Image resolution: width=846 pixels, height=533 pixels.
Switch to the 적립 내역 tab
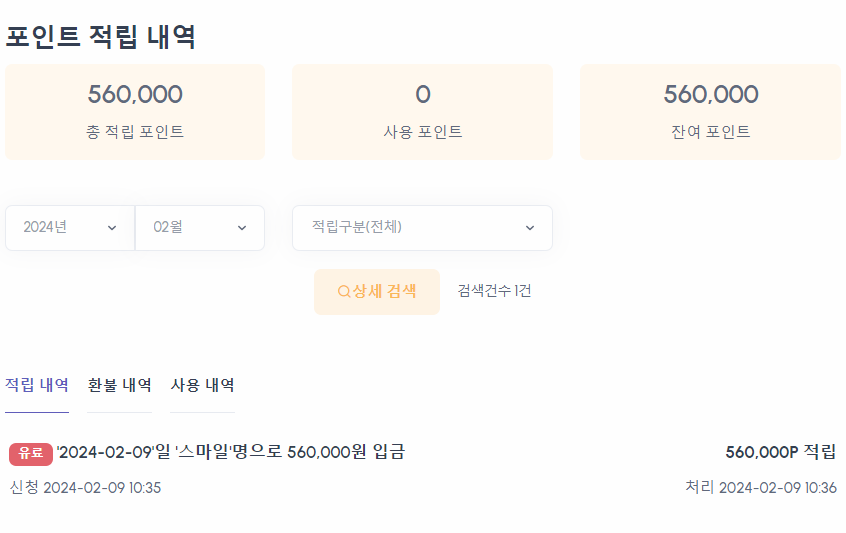click(37, 385)
